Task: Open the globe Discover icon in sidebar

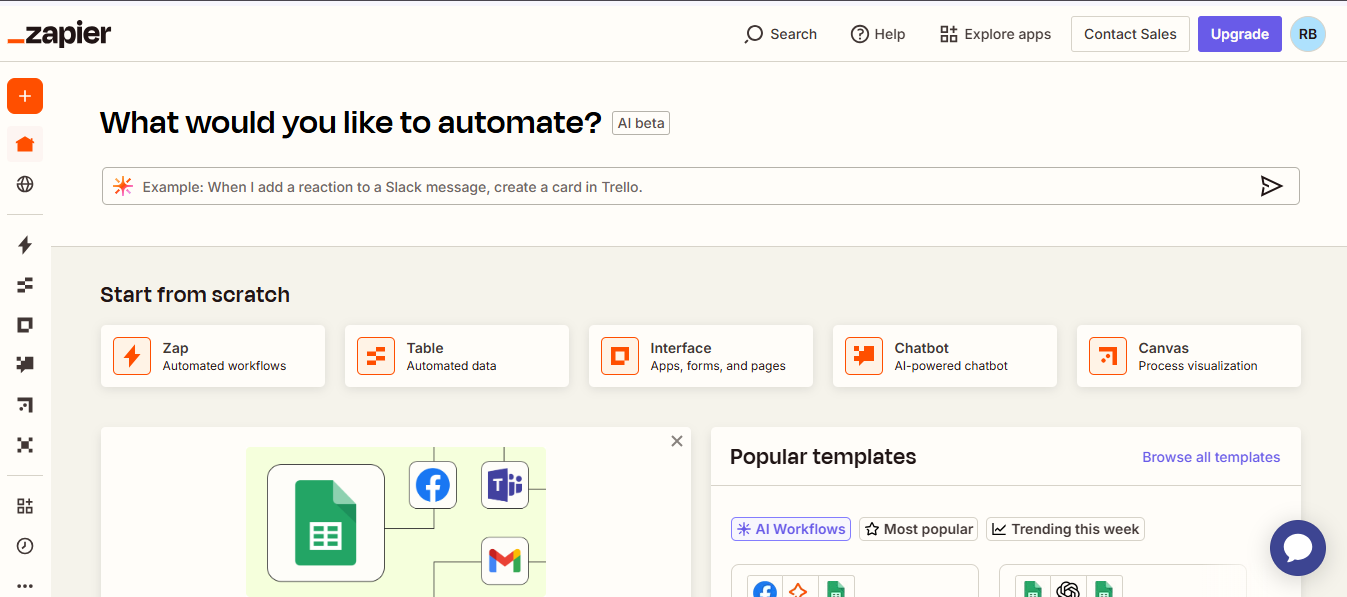Action: tap(25, 184)
